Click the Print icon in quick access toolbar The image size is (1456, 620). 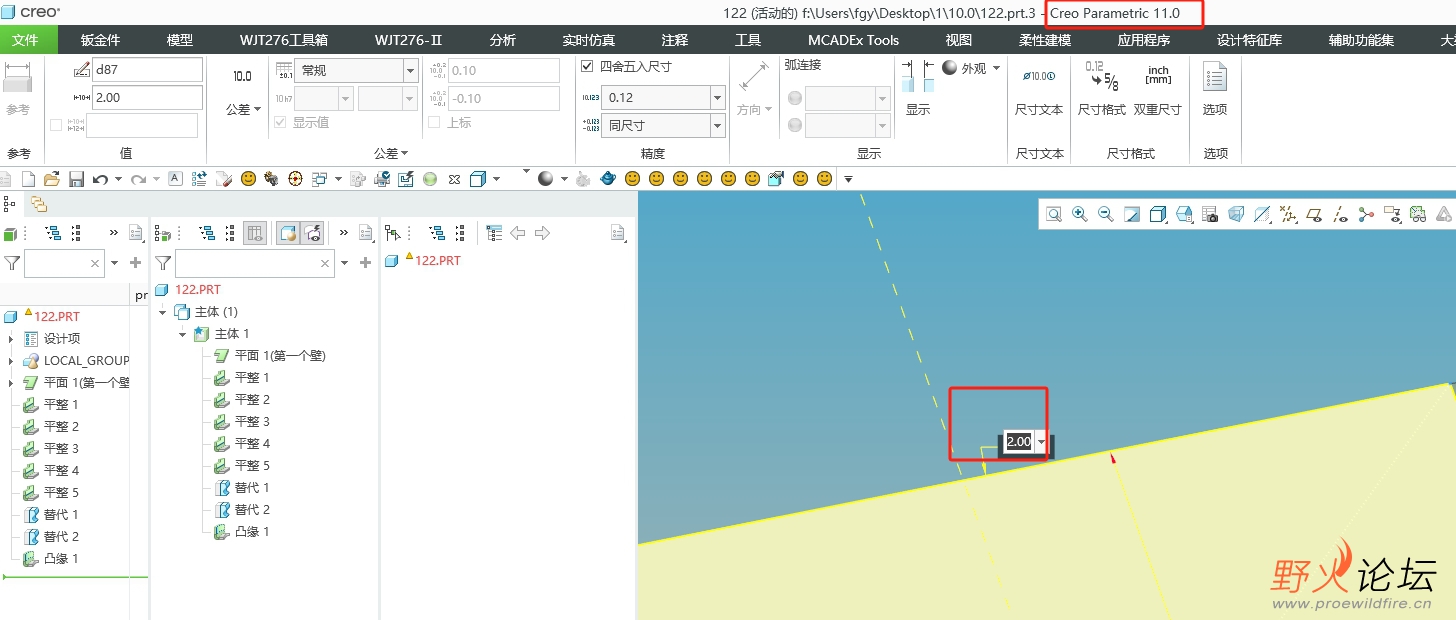[384, 179]
